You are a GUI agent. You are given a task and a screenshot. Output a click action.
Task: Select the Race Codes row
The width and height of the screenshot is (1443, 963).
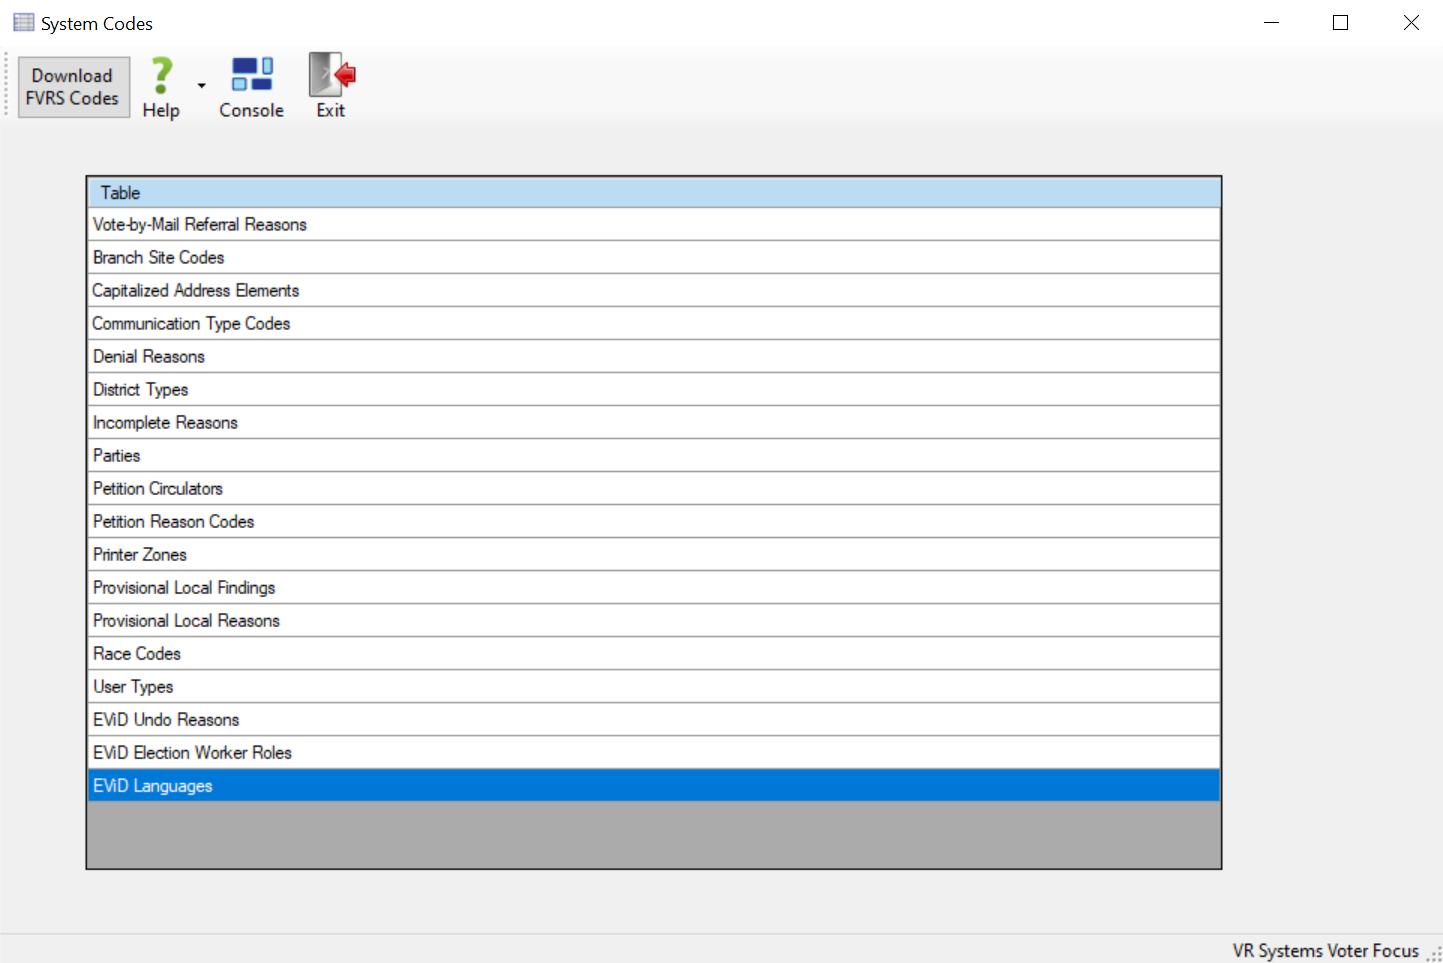click(137, 654)
